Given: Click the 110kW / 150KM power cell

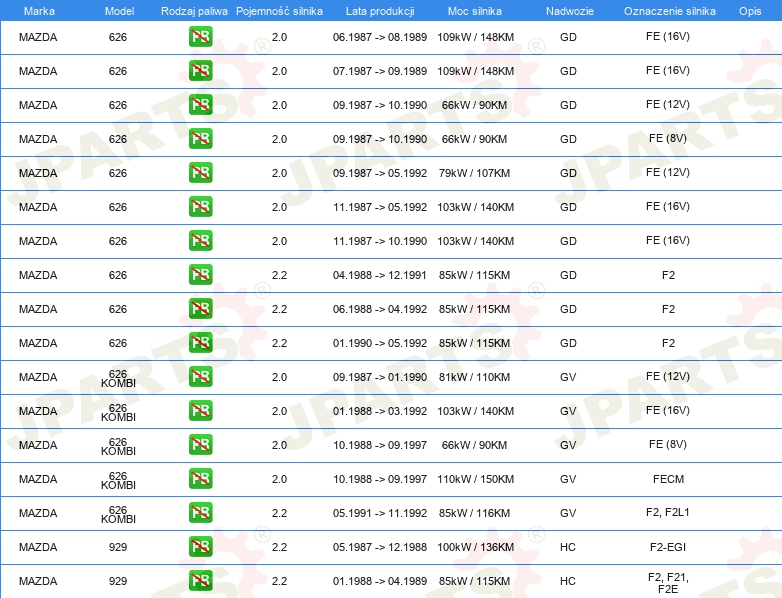Looking at the screenshot, I should [x=475, y=479].
